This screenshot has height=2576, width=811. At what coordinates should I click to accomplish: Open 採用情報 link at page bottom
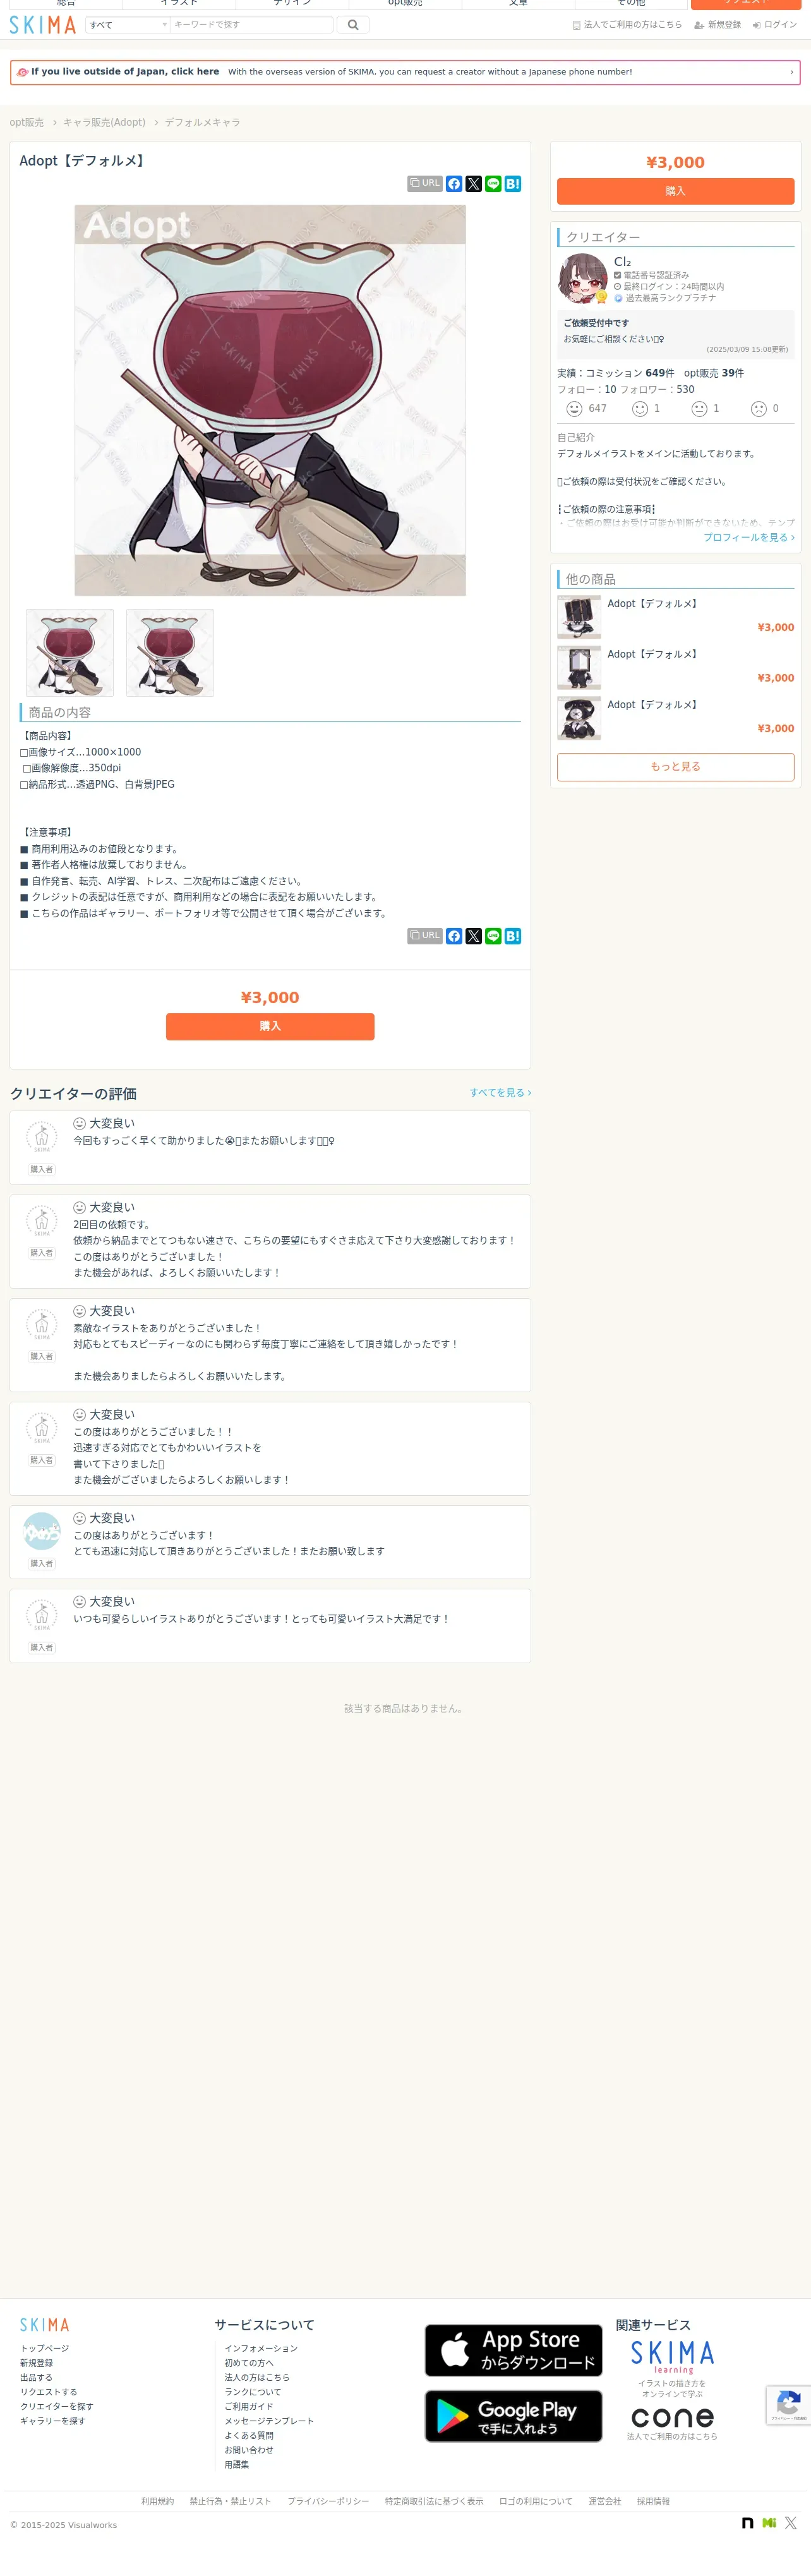[653, 2502]
